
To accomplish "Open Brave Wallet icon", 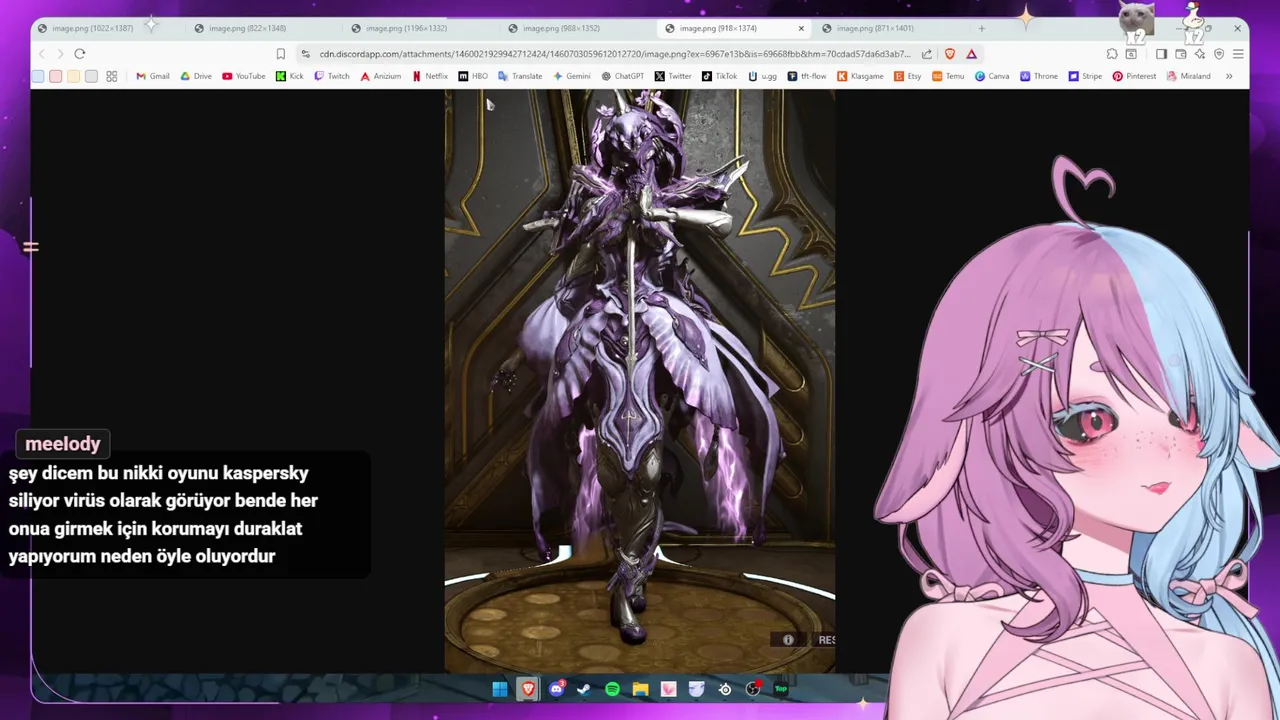I will pyautogui.click(x=1181, y=54).
